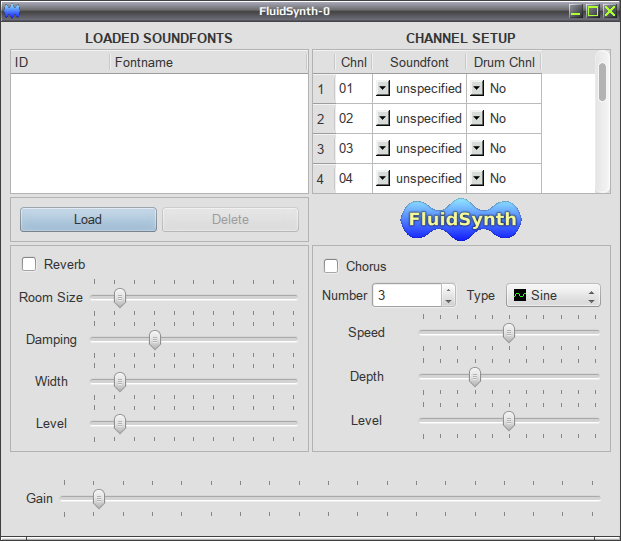Maximize the FluidSynth window
This screenshot has width=621, height=541.
click(593, 11)
